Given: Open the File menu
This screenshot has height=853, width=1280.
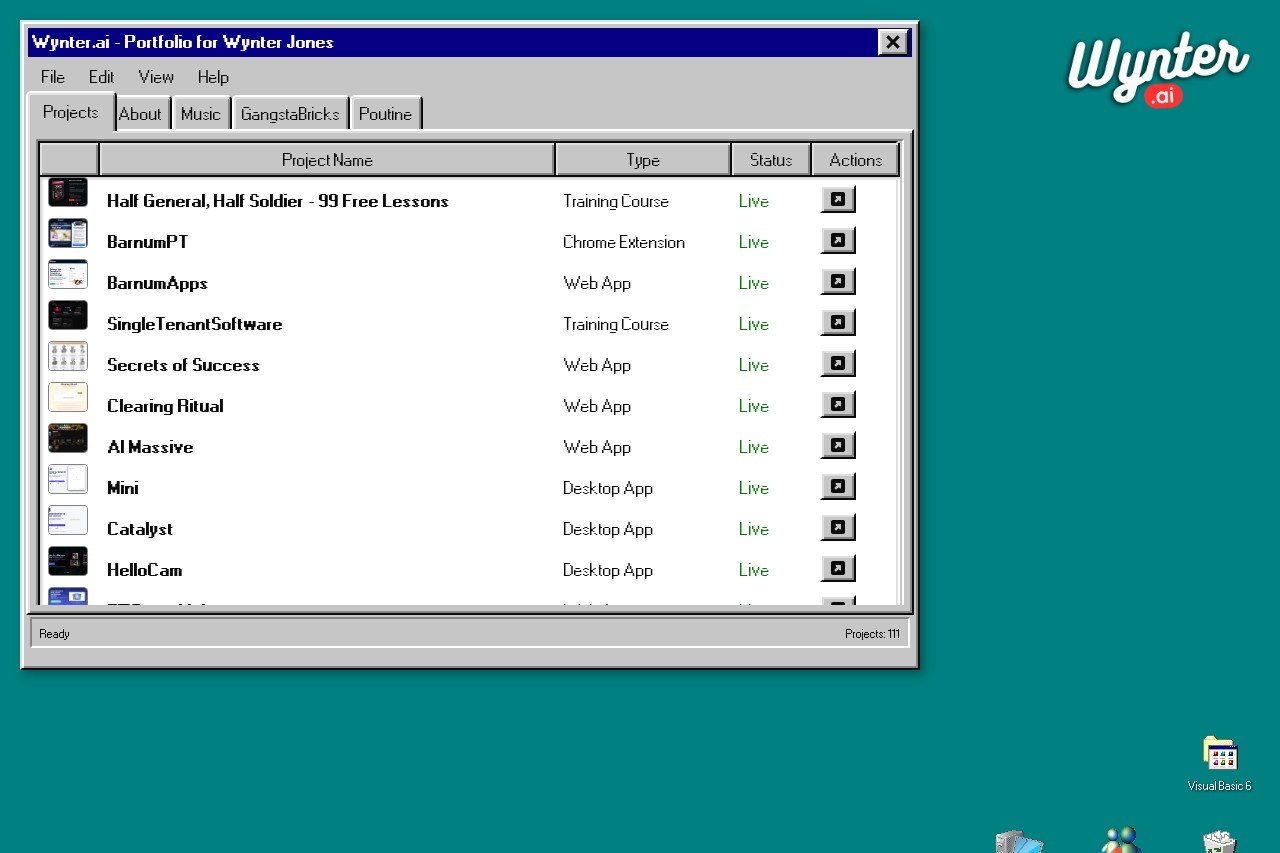Looking at the screenshot, I should [53, 77].
